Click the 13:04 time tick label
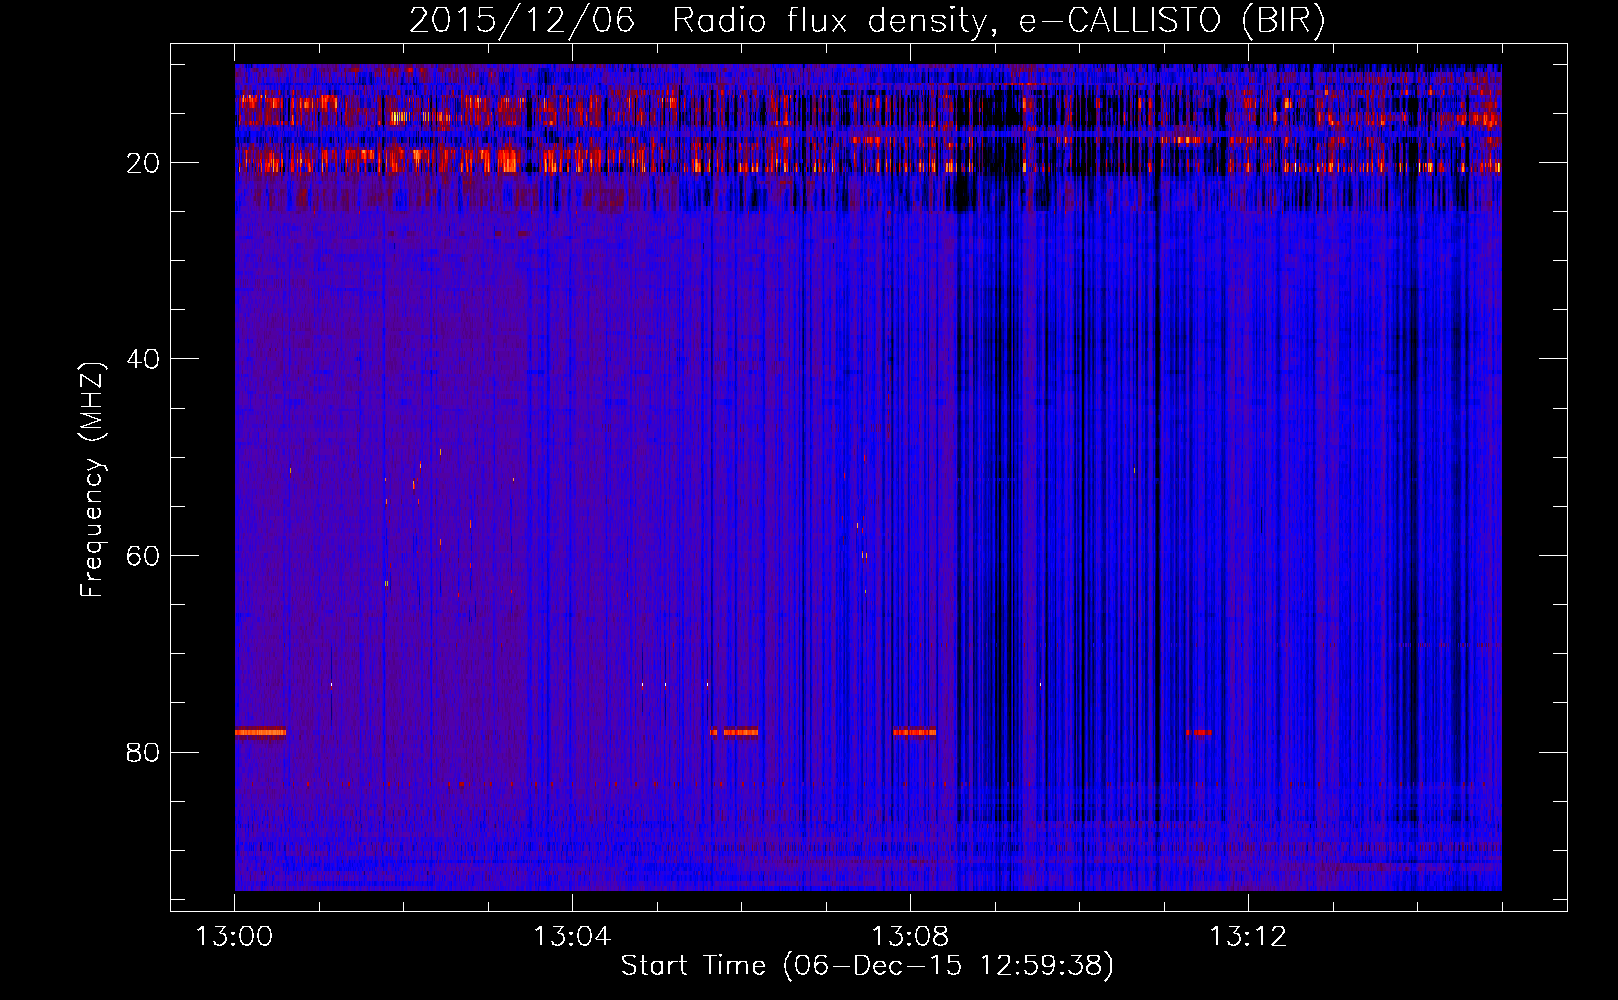 click(572, 937)
